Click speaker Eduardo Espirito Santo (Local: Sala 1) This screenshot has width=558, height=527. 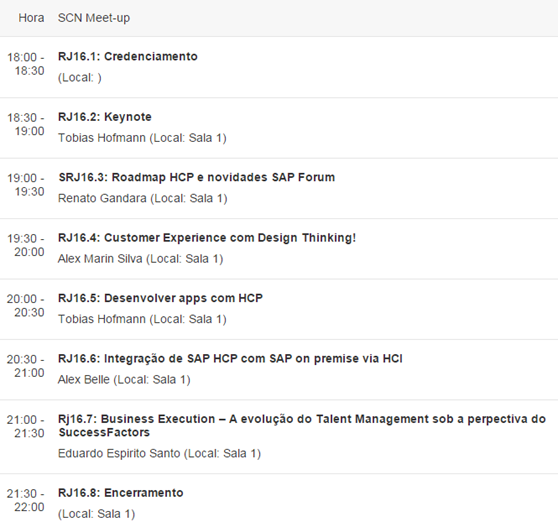click(159, 454)
